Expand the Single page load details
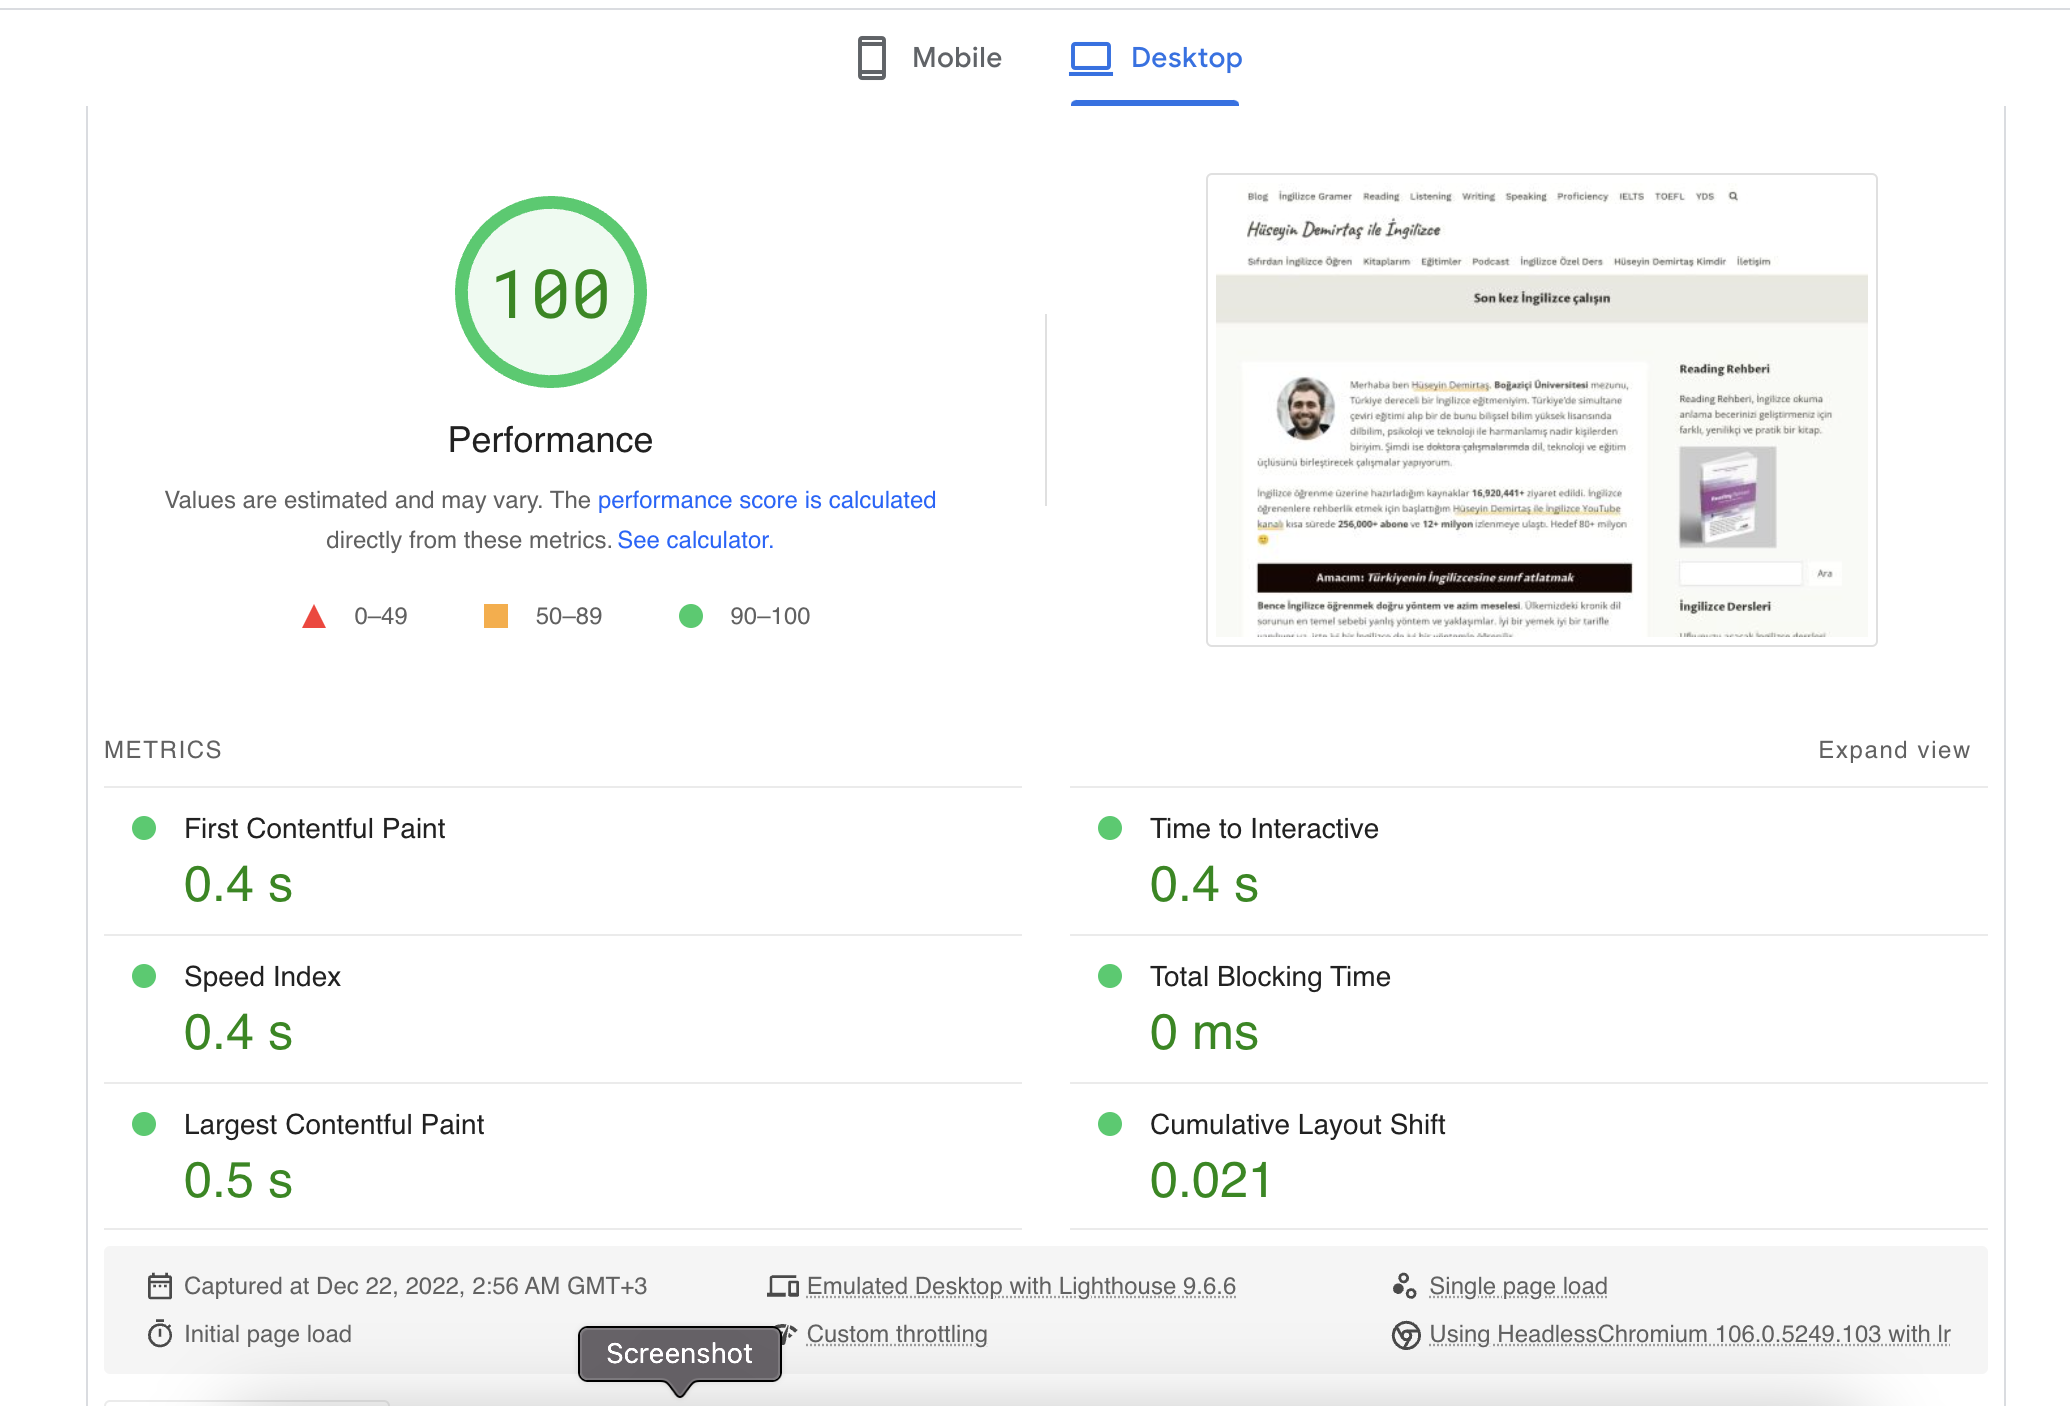Viewport: 2070px width, 1406px height. [x=1518, y=1286]
